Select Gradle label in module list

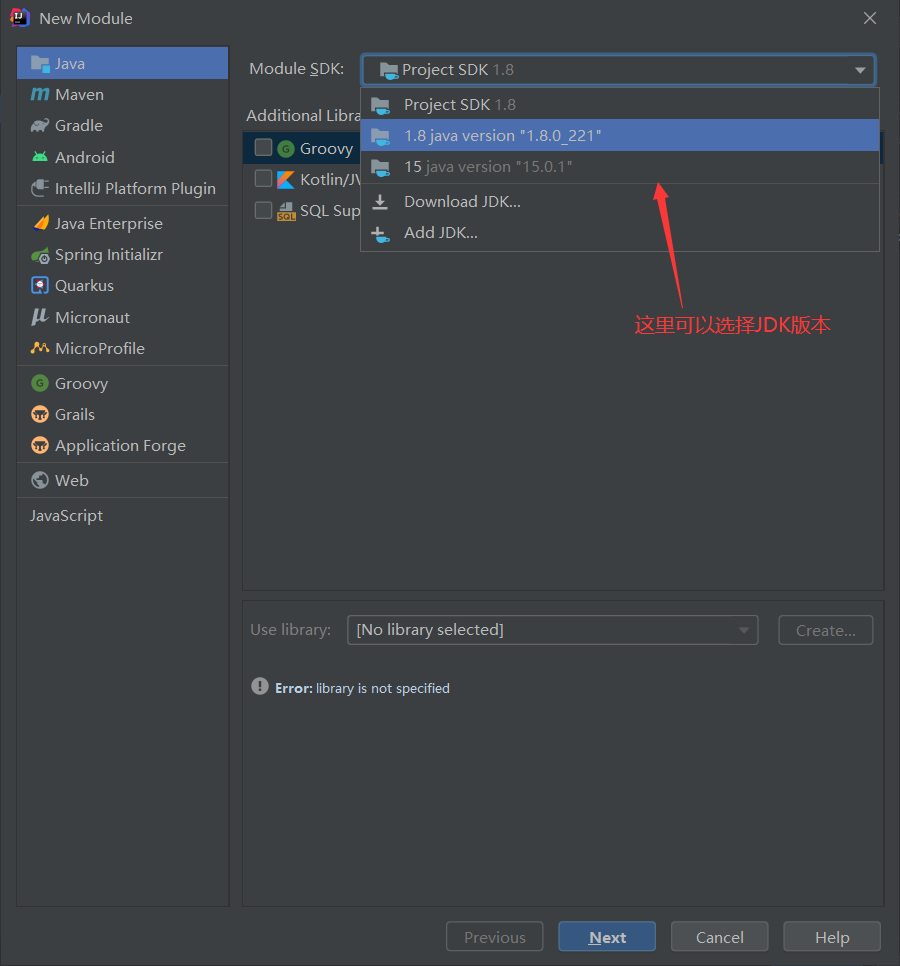tap(79, 125)
